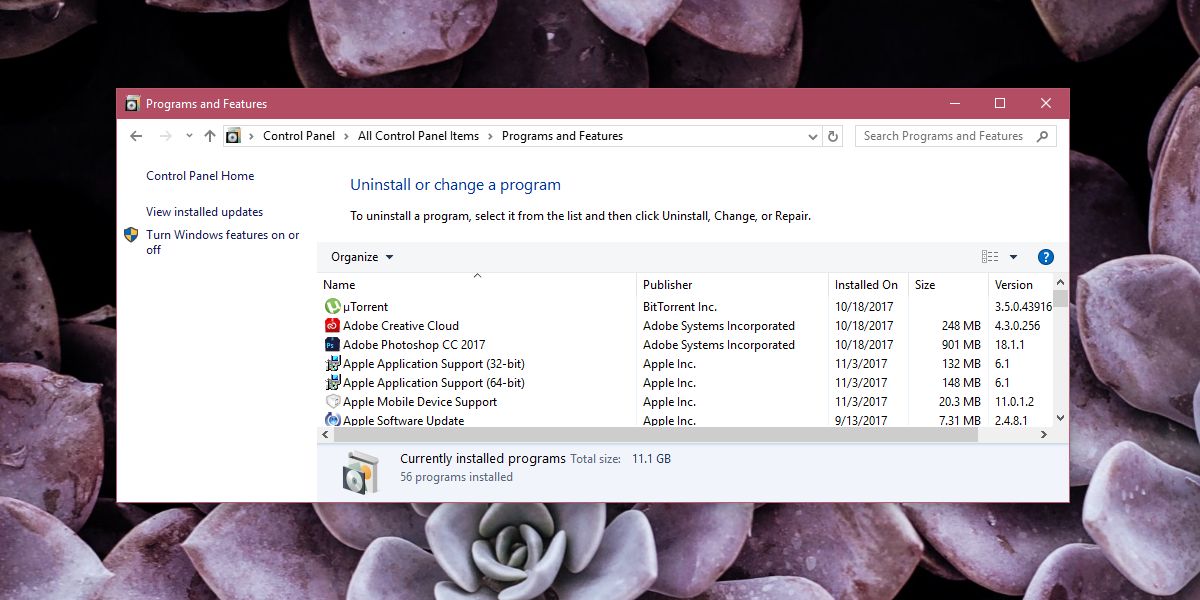
Task: Click the Adobe Creative Cloud red icon
Action: coord(333,326)
